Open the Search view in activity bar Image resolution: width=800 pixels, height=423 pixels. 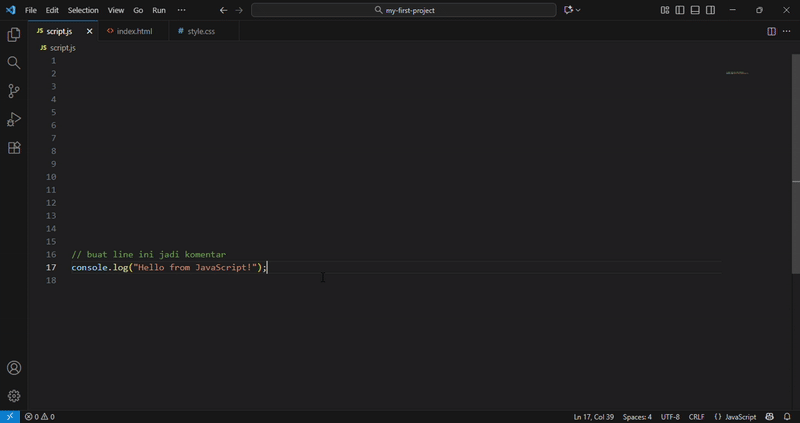[x=14, y=63]
